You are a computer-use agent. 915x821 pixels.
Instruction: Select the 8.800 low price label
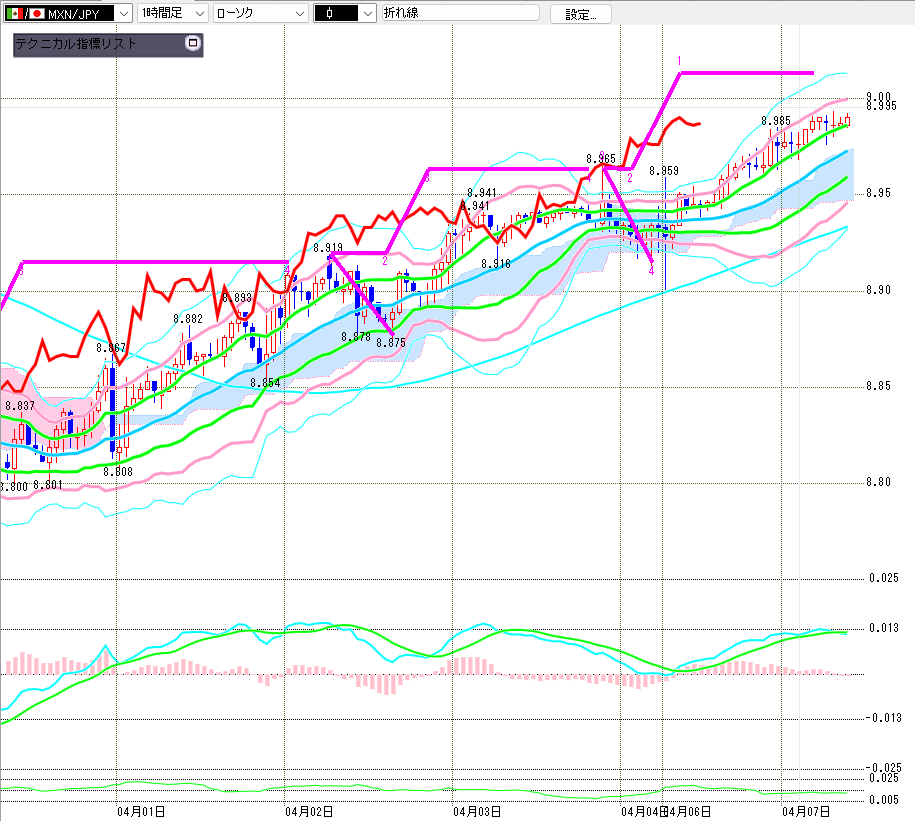tap(14, 486)
